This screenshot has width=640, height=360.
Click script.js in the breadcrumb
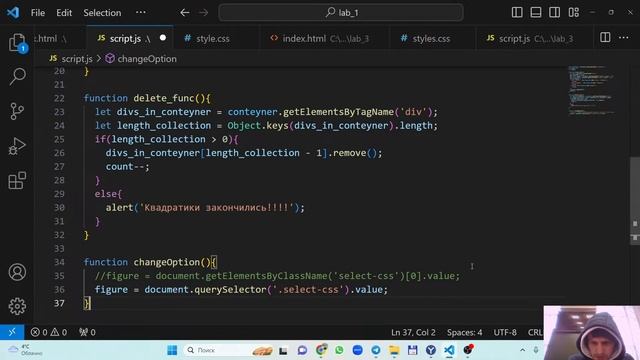coord(77,59)
